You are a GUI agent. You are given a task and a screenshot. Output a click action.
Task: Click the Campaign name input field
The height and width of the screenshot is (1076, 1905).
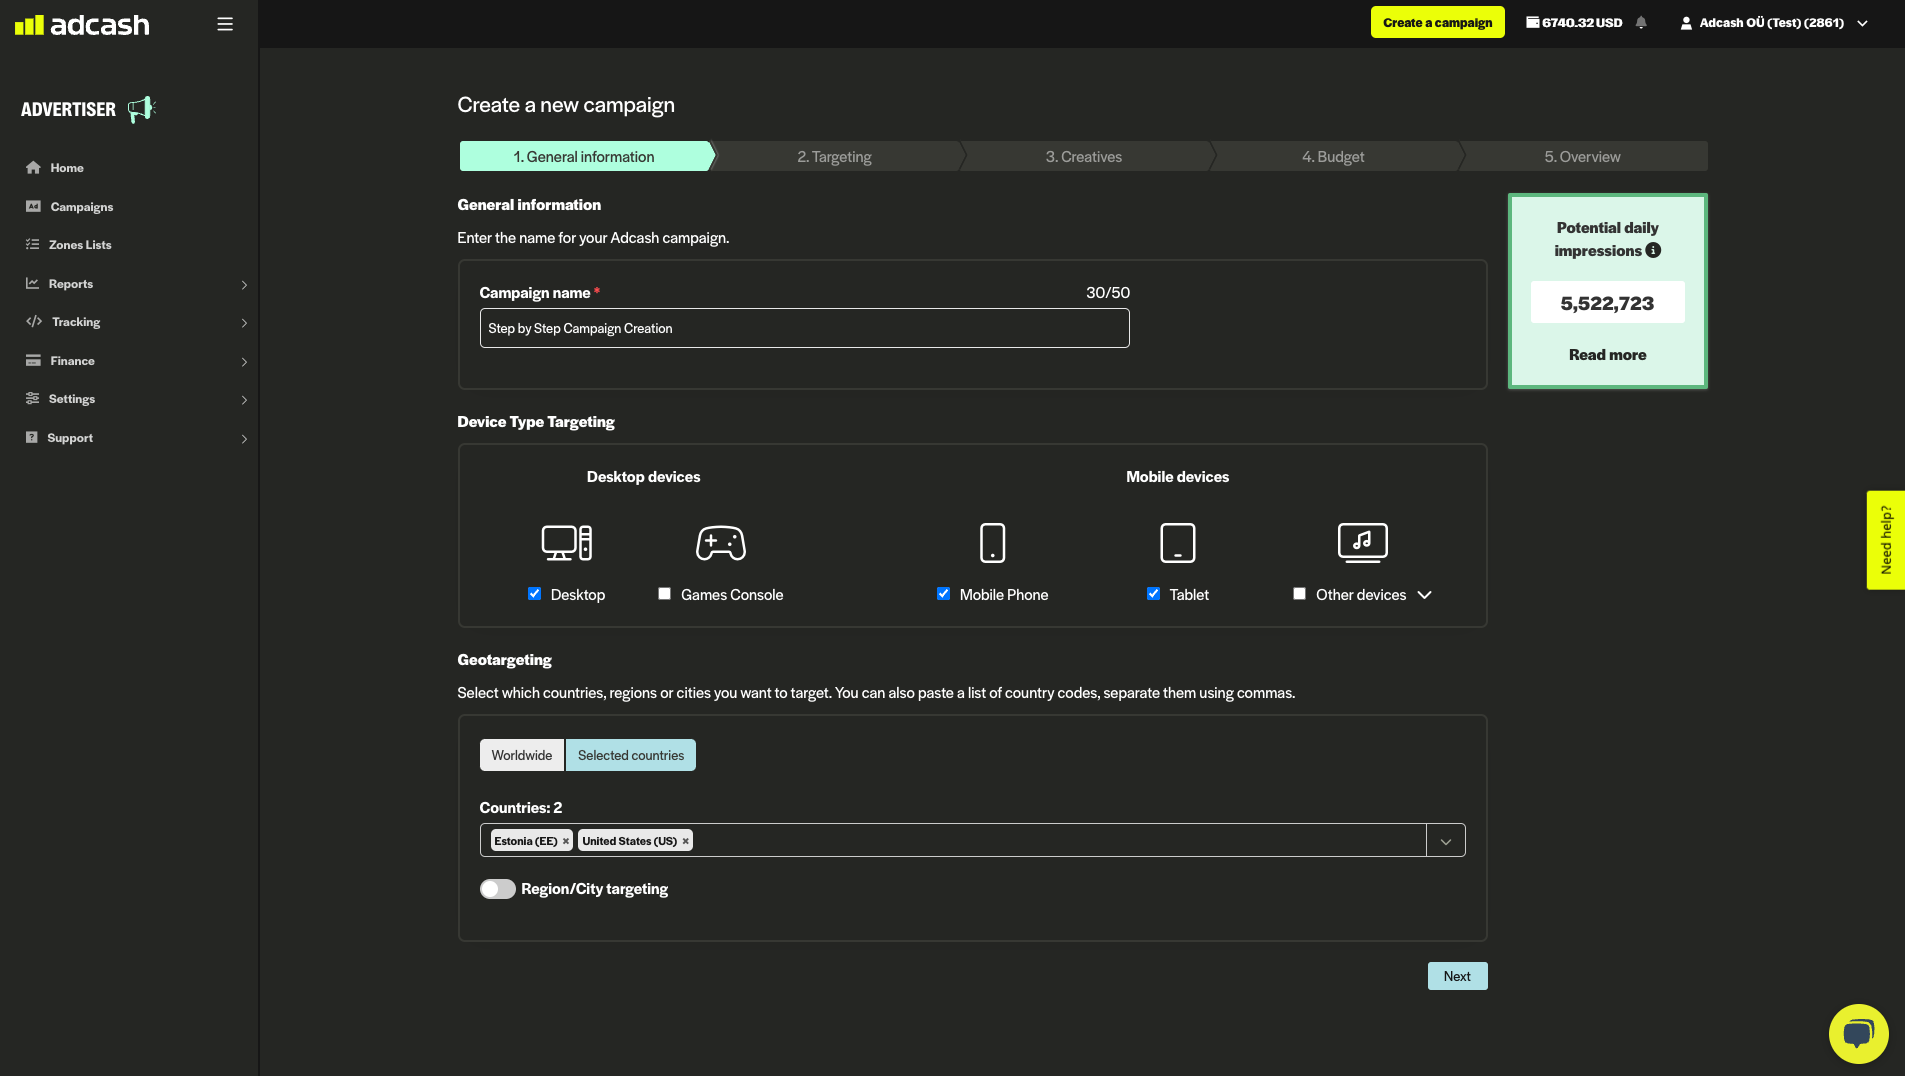pos(804,329)
